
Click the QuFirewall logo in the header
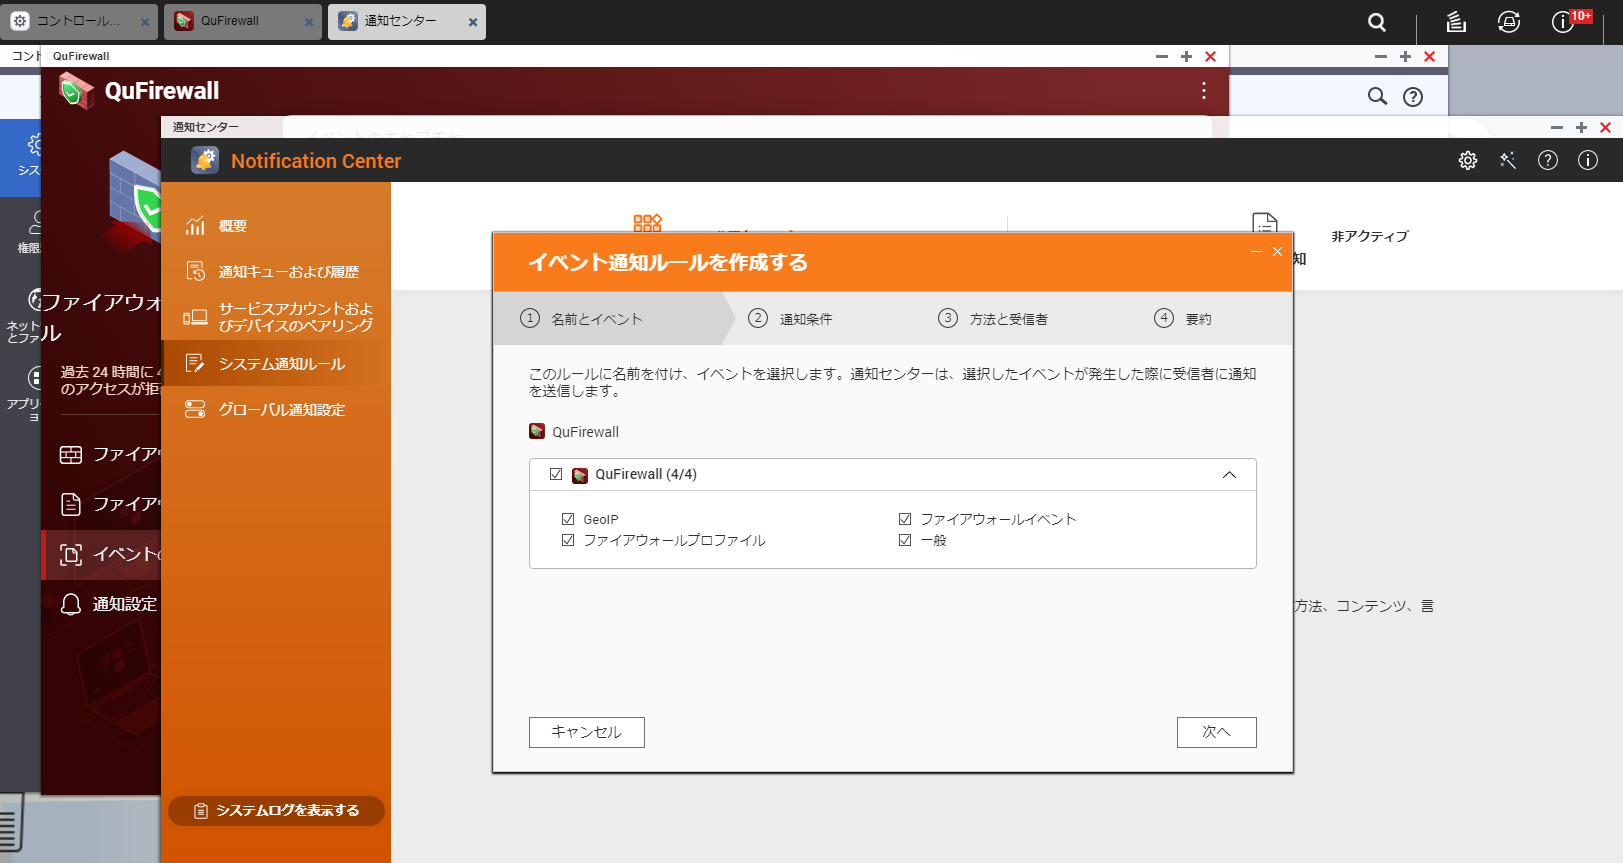tap(76, 90)
